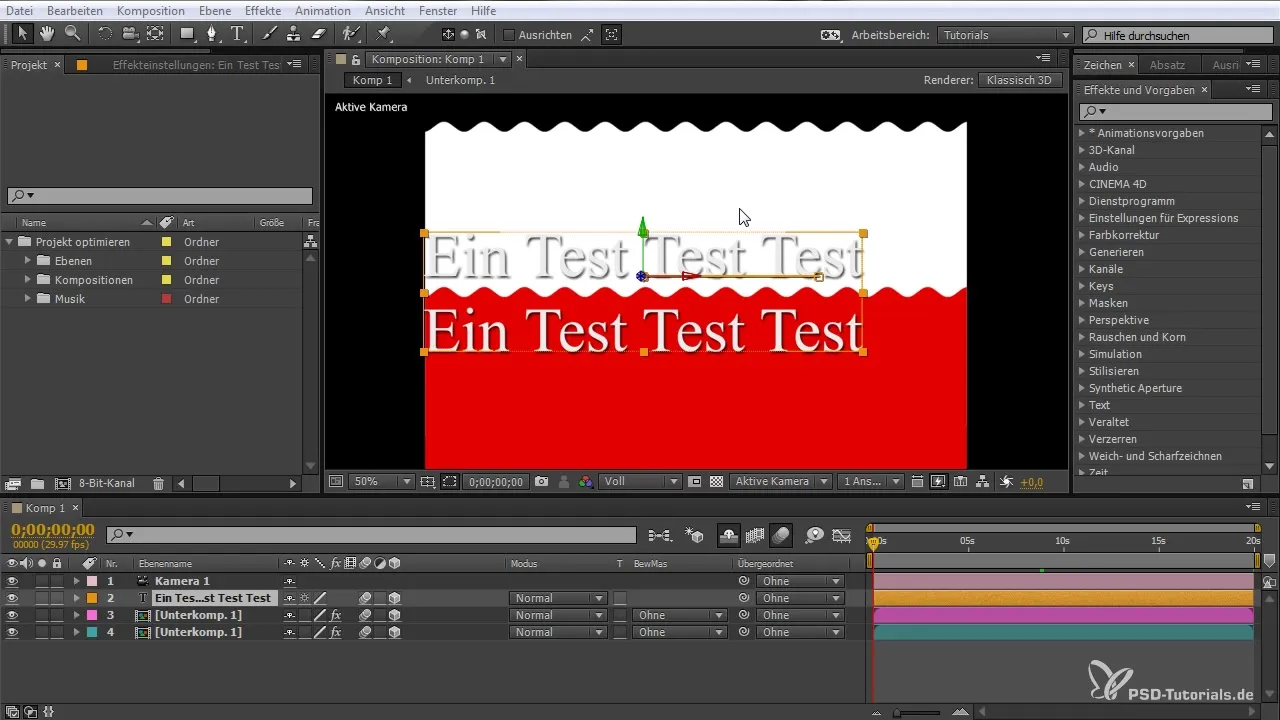Select the Zoom magnifier tool
The width and height of the screenshot is (1280, 720).
tap(72, 34)
